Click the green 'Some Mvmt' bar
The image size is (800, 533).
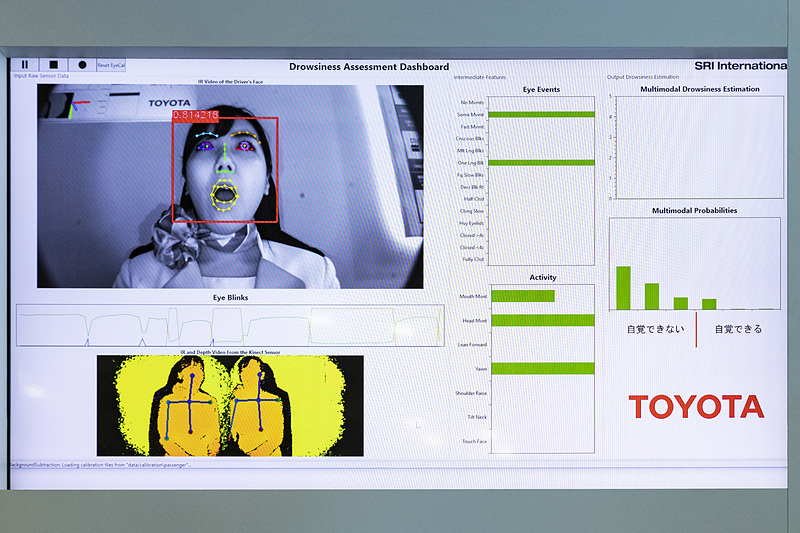pos(541,114)
